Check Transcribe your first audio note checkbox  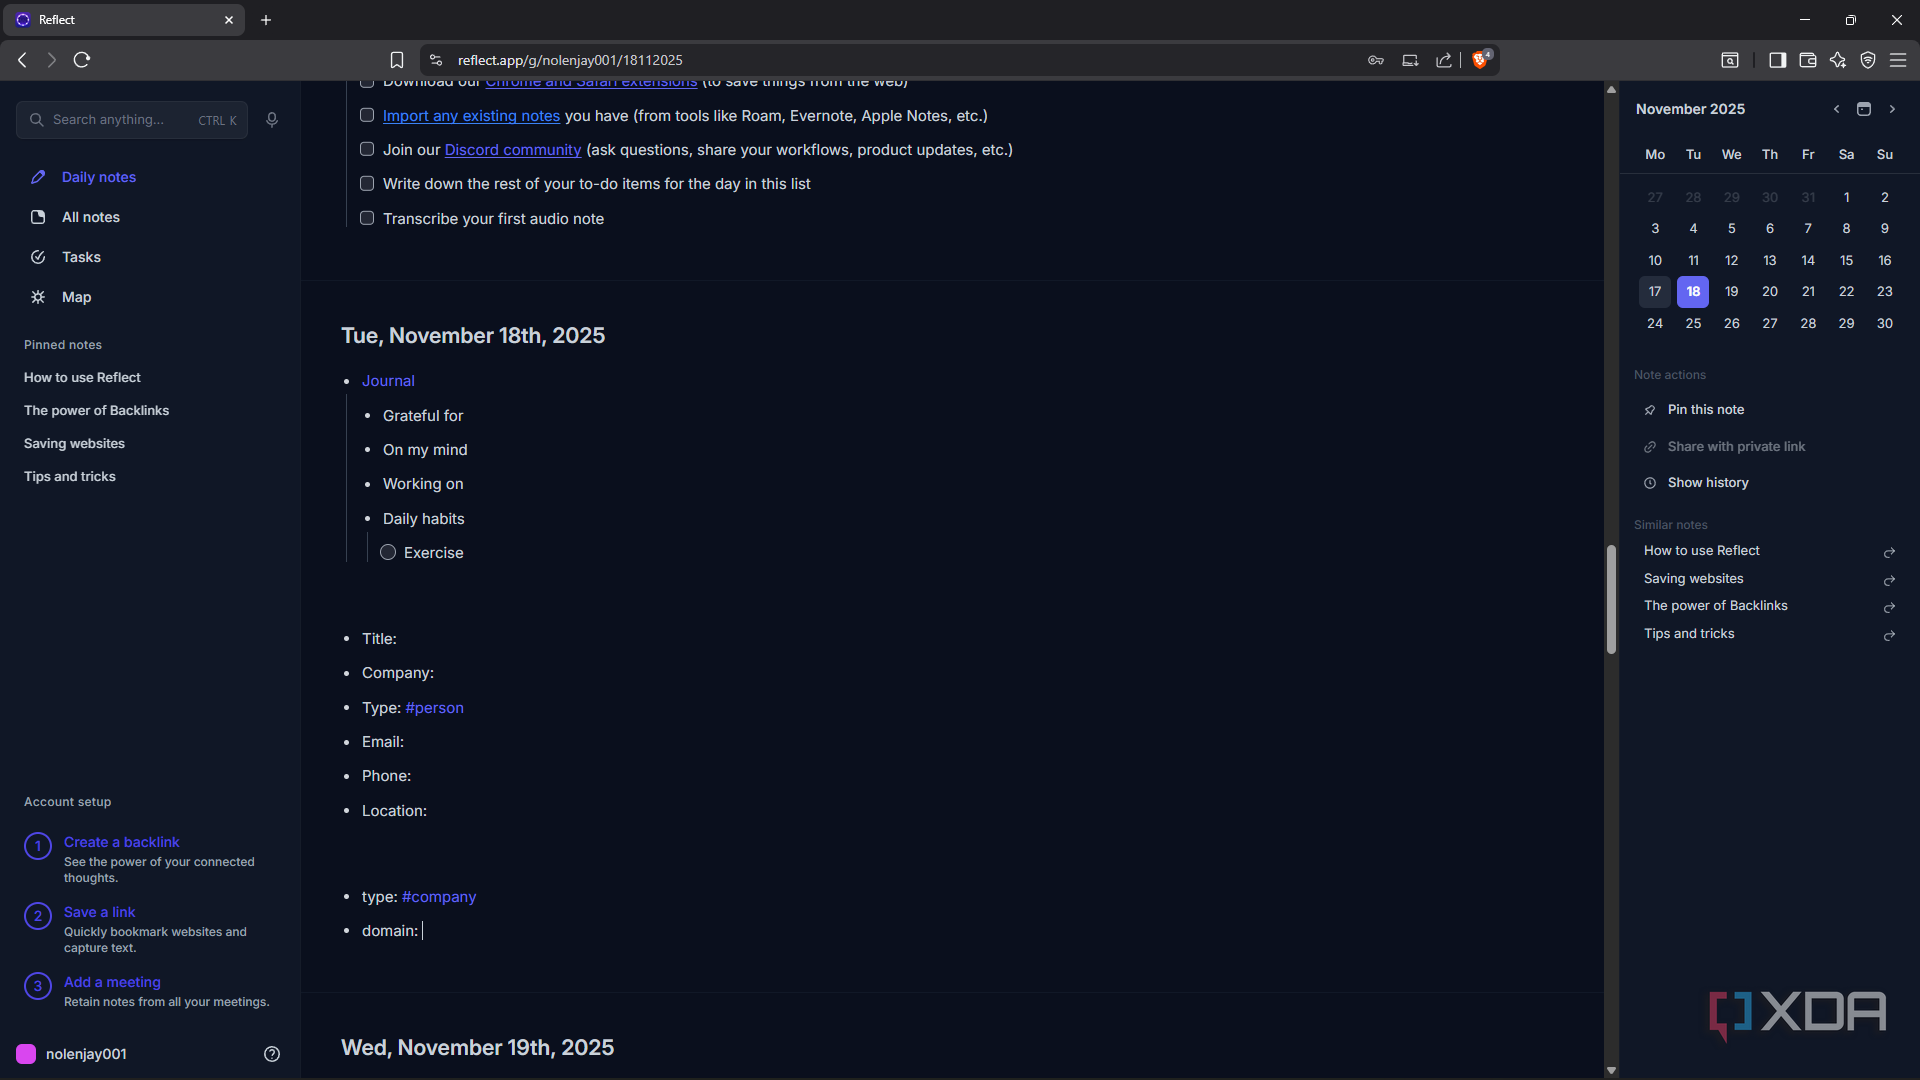[x=367, y=218]
